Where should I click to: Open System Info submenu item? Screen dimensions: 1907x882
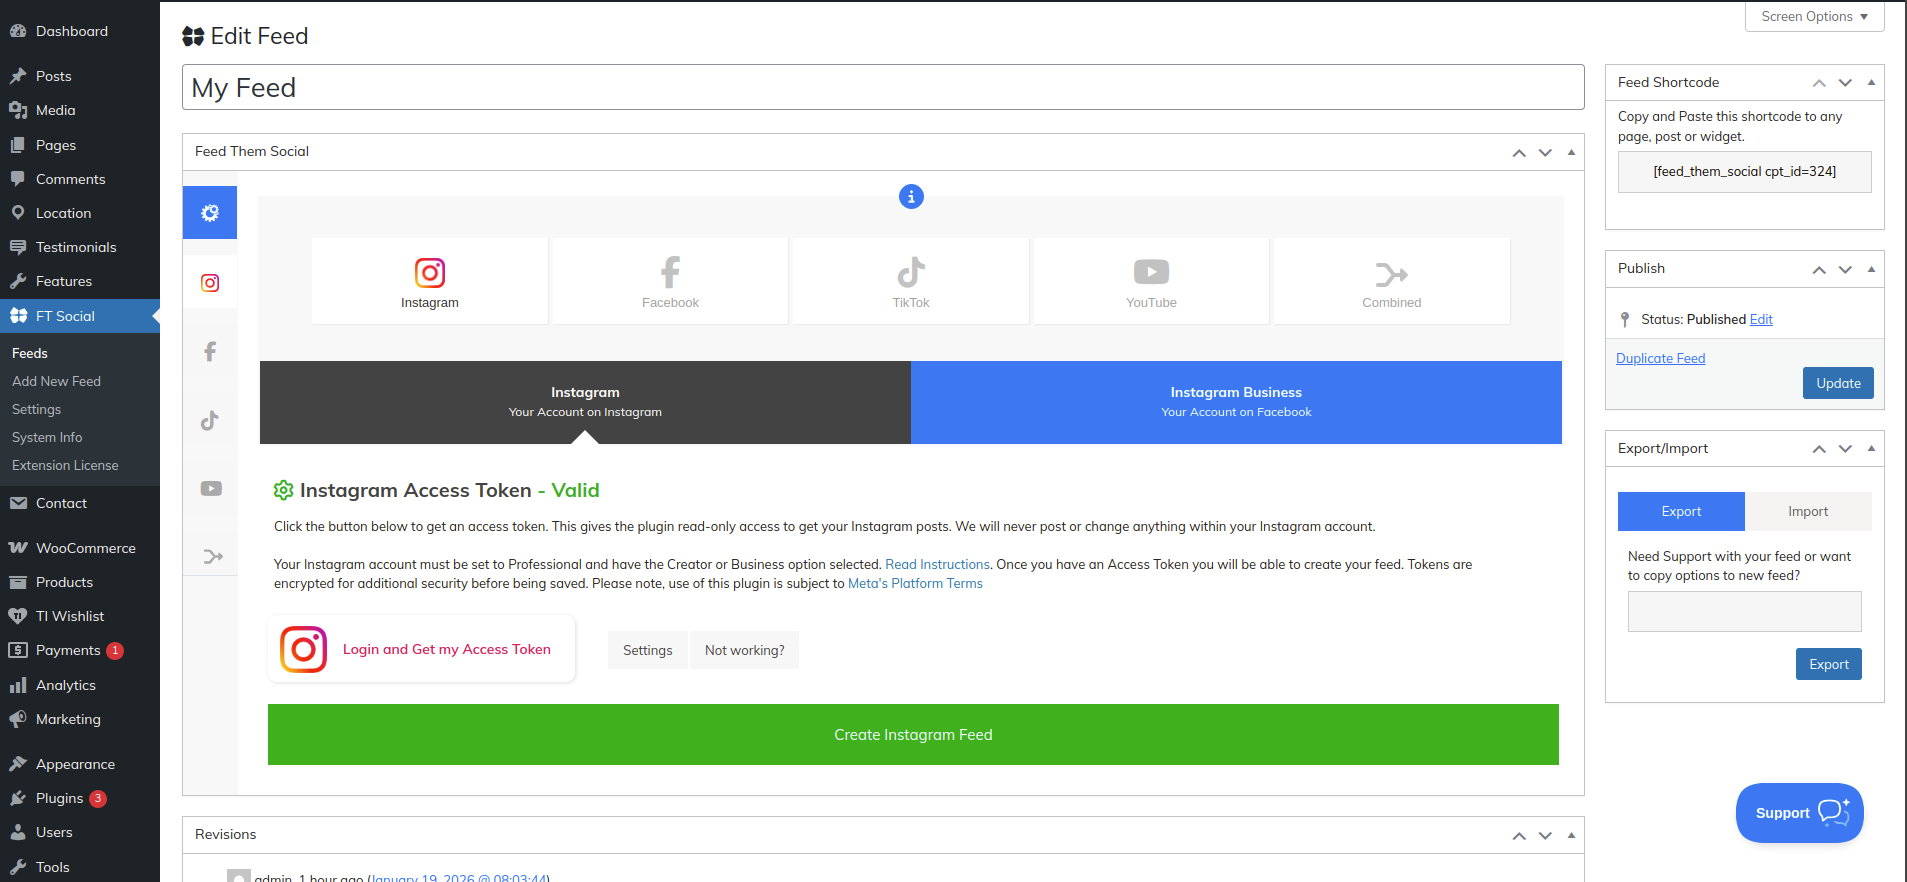47,437
